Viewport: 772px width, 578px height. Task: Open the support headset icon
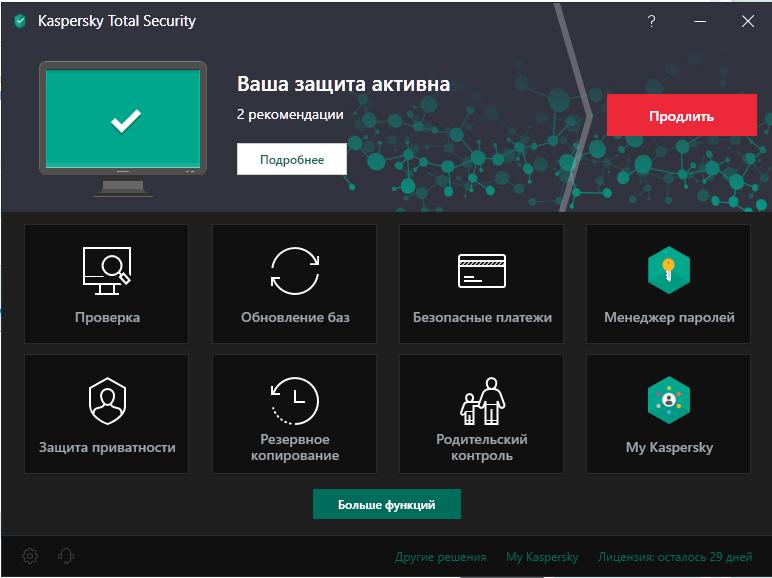(x=65, y=556)
